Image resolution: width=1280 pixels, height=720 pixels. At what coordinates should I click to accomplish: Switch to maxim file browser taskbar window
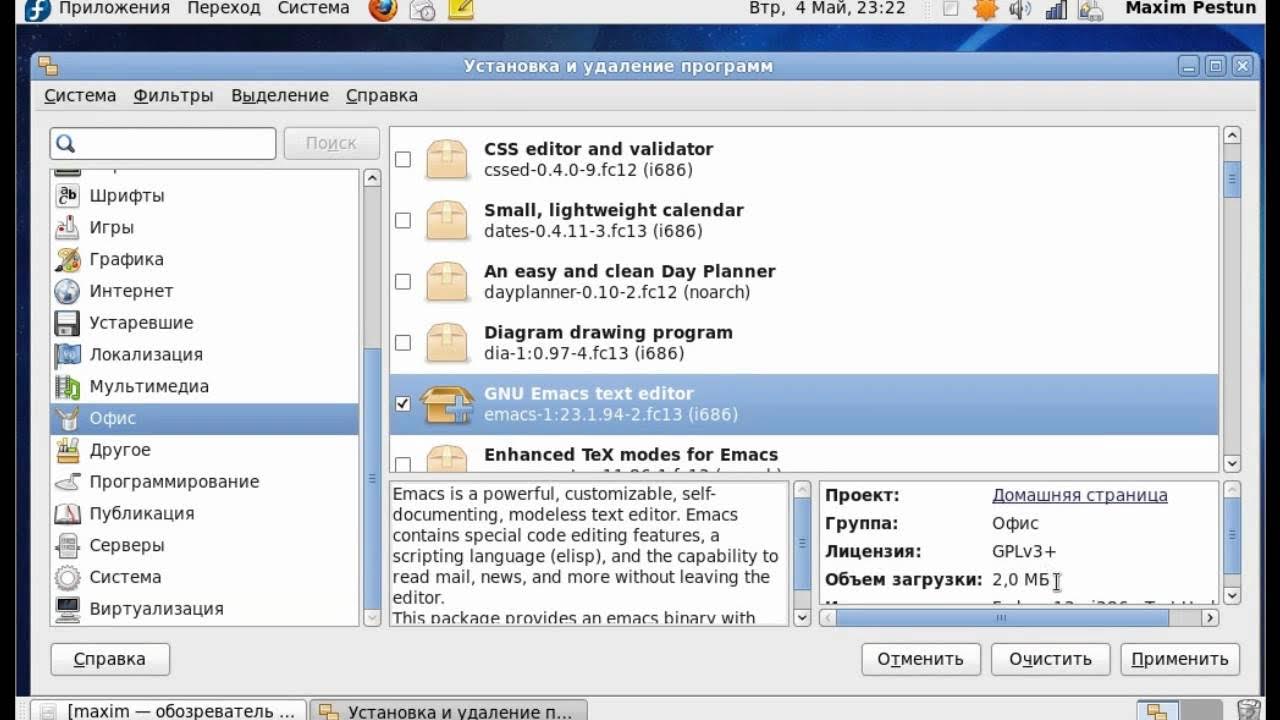pos(169,710)
